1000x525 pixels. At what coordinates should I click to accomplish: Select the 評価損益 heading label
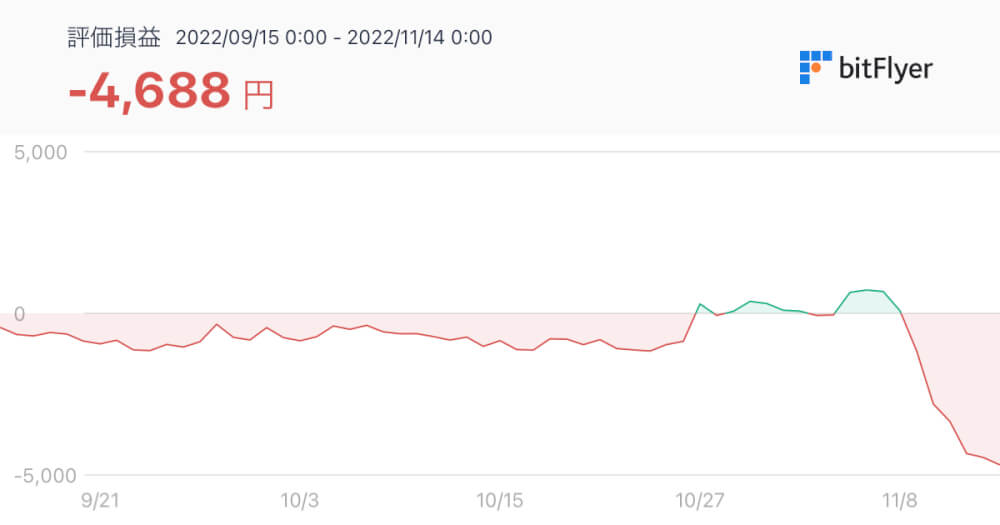point(113,37)
